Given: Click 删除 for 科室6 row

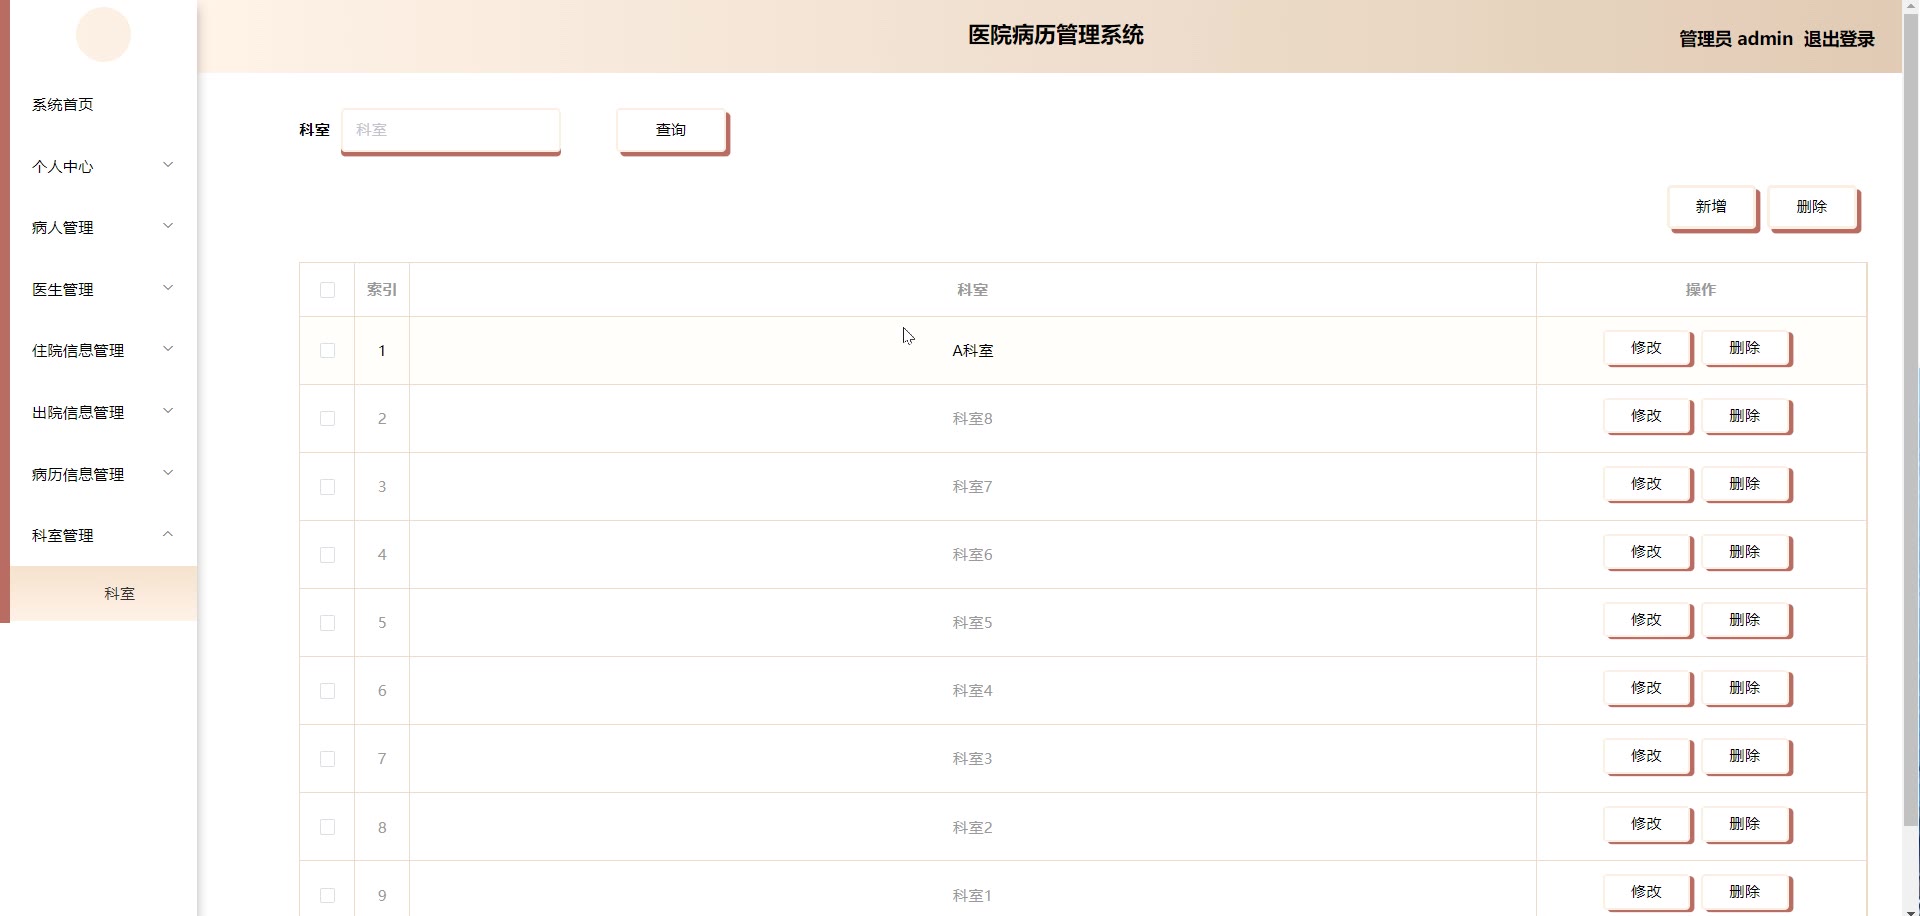Looking at the screenshot, I should tap(1746, 552).
